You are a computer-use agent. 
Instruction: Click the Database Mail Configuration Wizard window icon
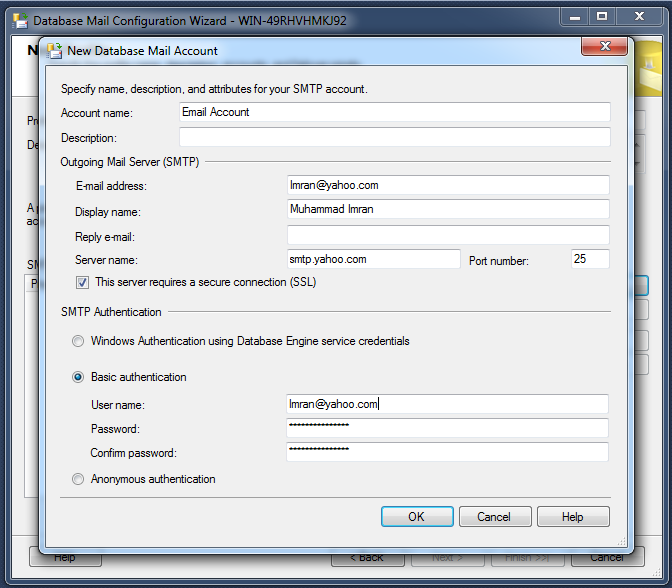pyautogui.click(x=19, y=19)
